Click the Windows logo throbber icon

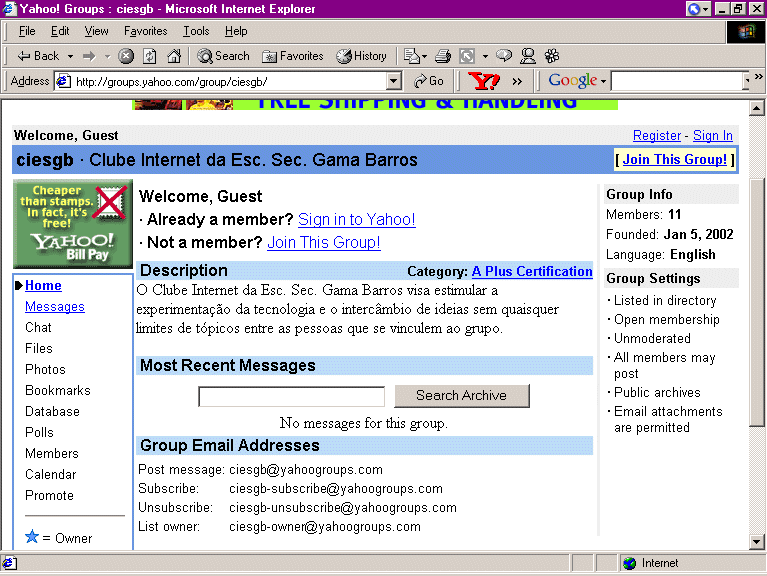coord(745,32)
